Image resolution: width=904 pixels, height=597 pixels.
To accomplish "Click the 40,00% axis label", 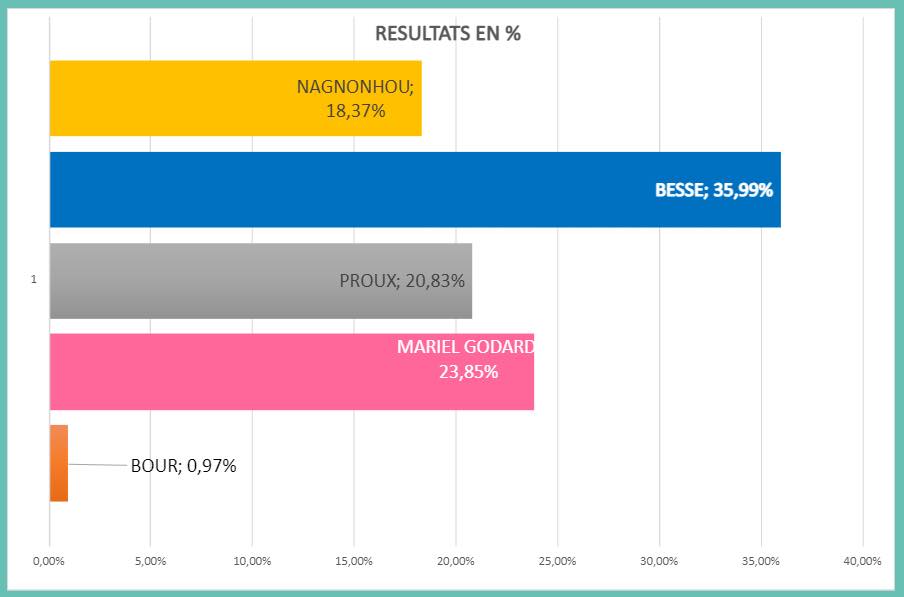I will coord(862,561).
